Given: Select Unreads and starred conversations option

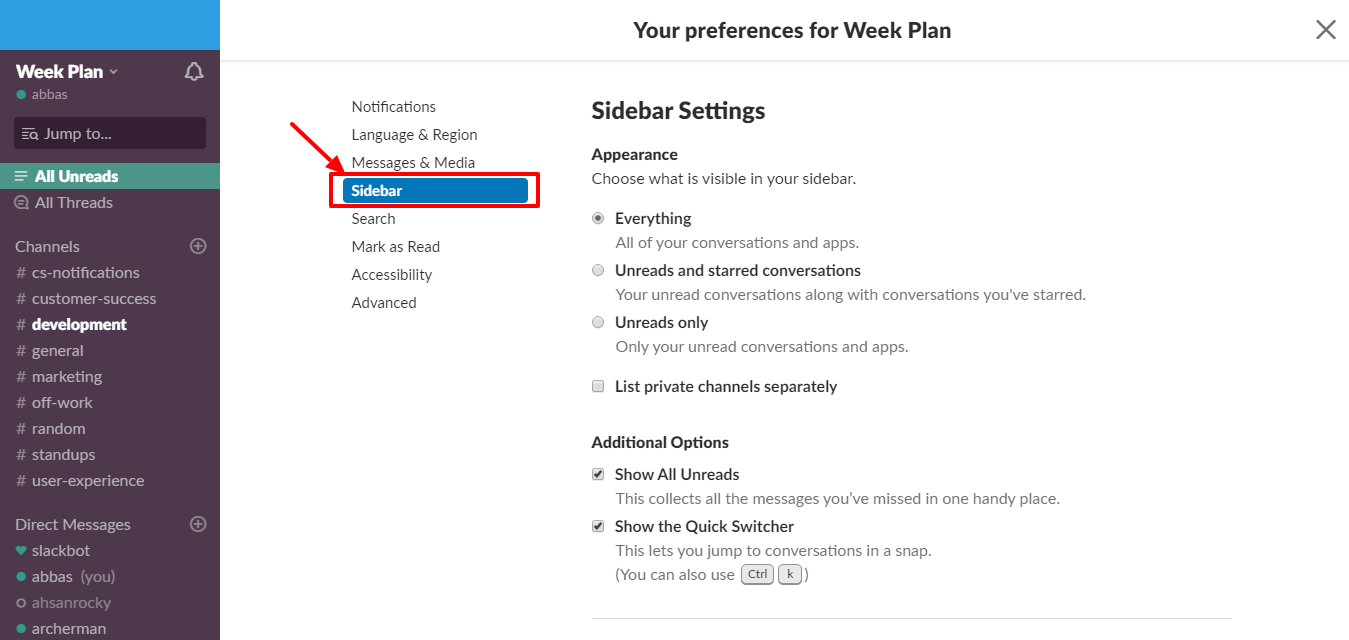Looking at the screenshot, I should pyautogui.click(x=597, y=270).
